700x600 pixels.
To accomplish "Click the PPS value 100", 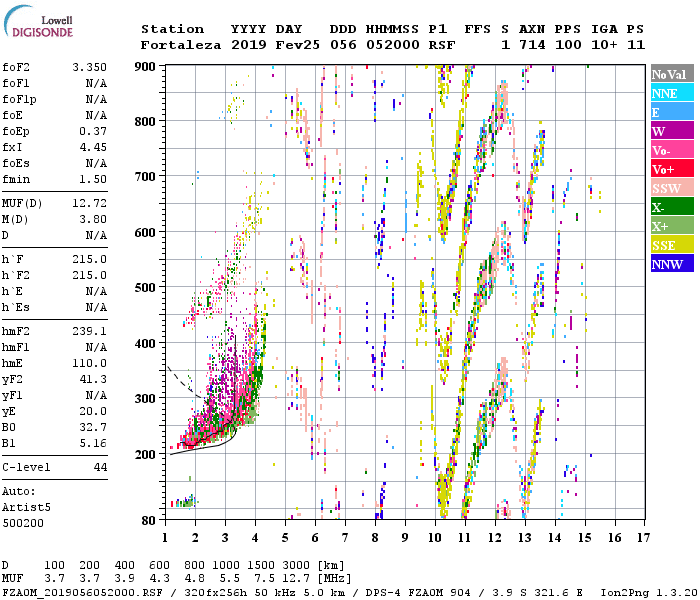I will click(x=568, y=45).
